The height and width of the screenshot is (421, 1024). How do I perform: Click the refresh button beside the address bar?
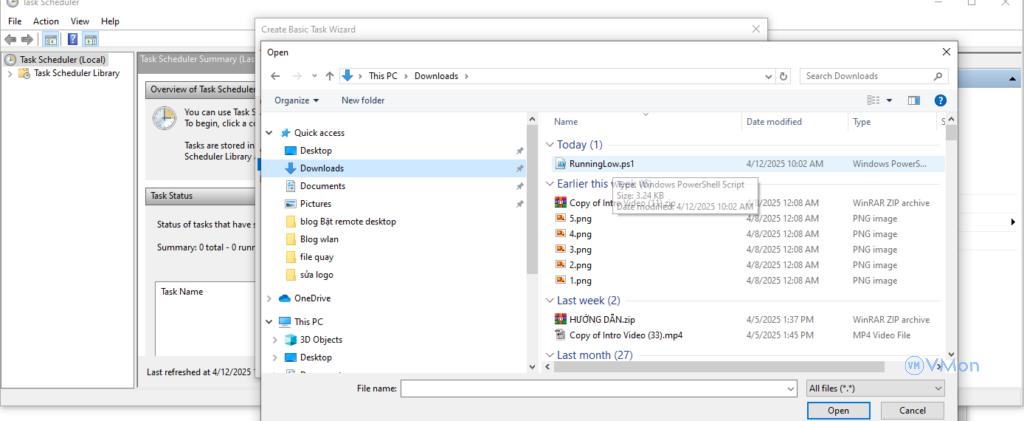pyautogui.click(x=783, y=76)
